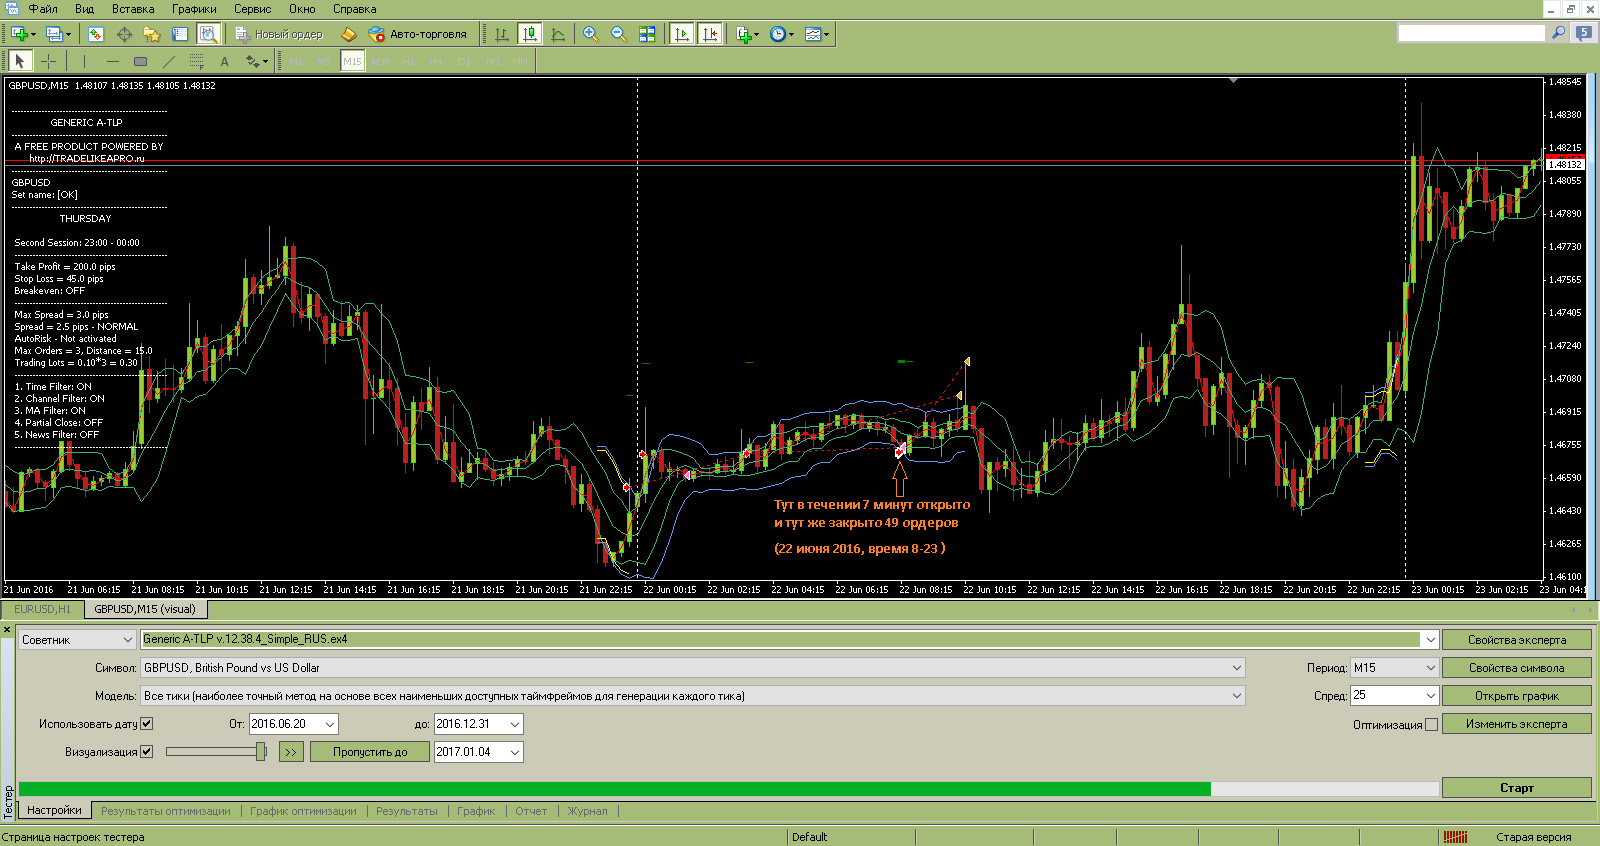Click the search magnifier icon
1600x846 pixels.
pos(1558,33)
